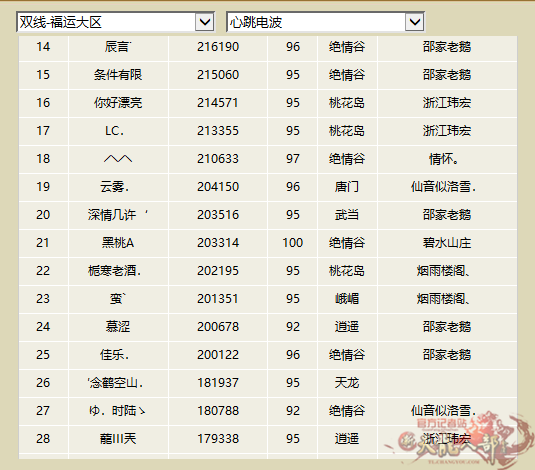Image resolution: width=535 pixels, height=470 pixels.
Task: Click score value 179338
Action: click(218, 439)
